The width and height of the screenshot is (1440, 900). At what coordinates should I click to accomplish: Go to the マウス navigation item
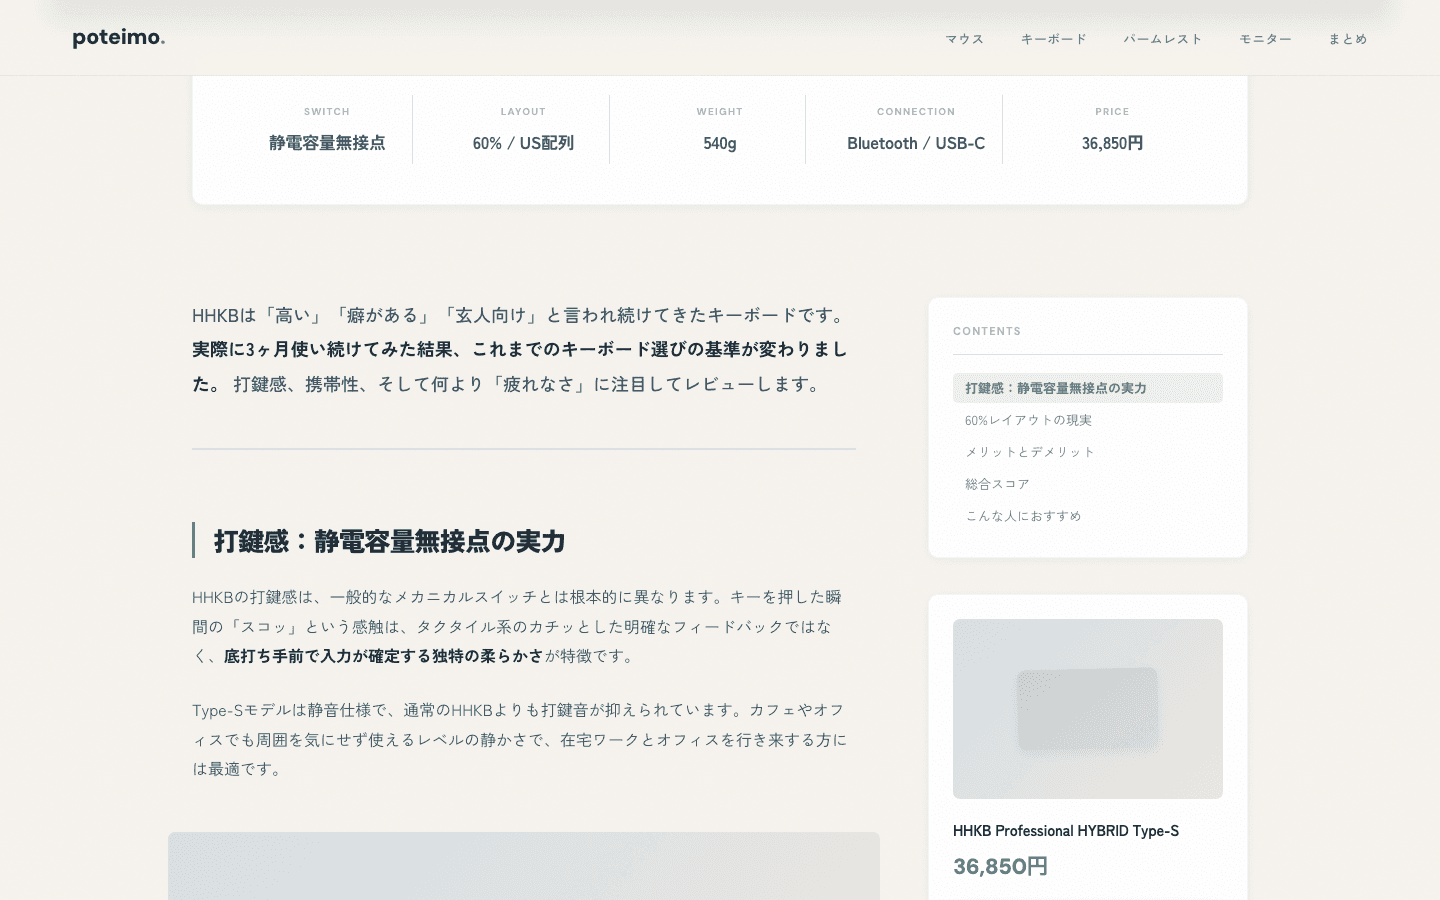(x=965, y=39)
